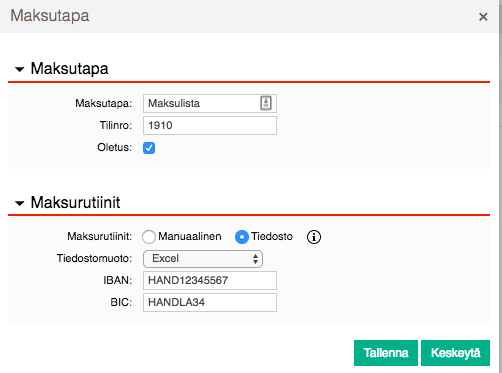Click into the Tilinro field showing 1910

(210, 125)
